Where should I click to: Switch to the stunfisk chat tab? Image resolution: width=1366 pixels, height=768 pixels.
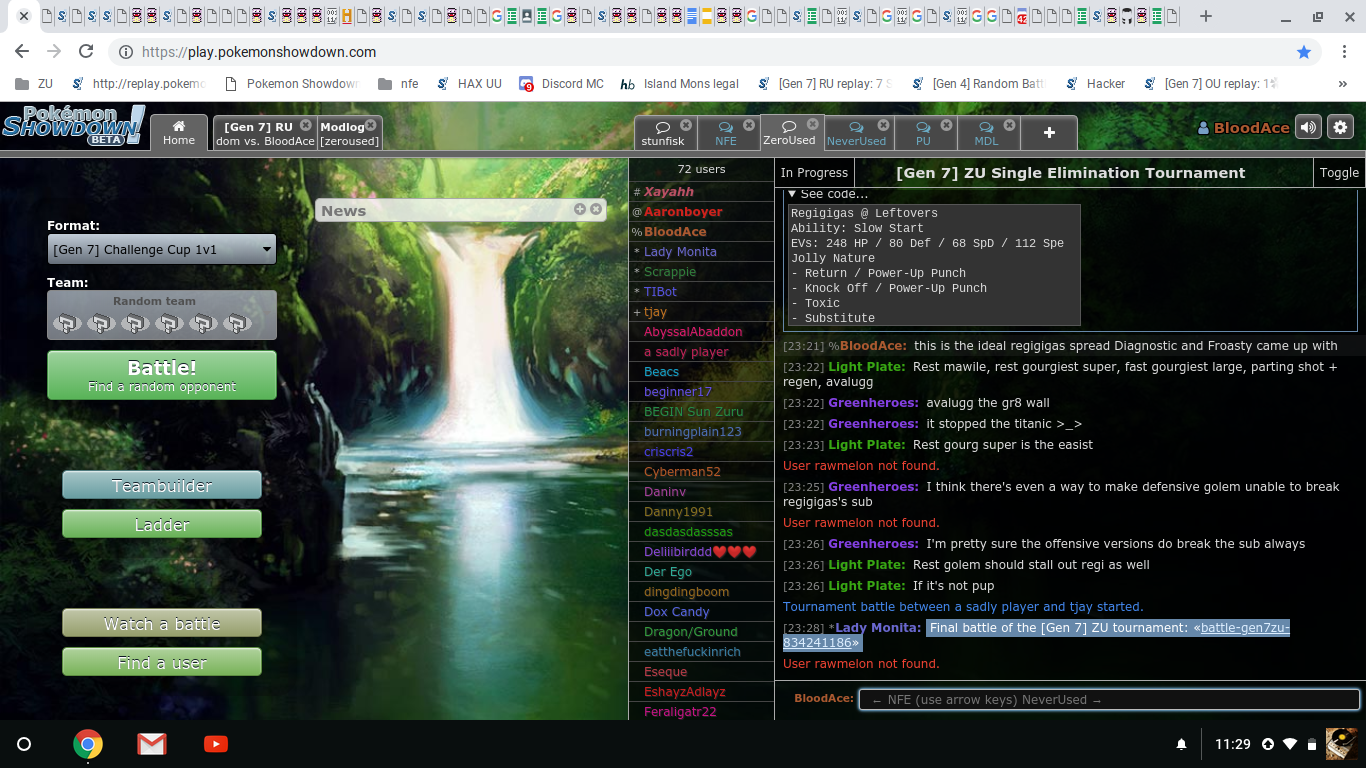[663, 134]
